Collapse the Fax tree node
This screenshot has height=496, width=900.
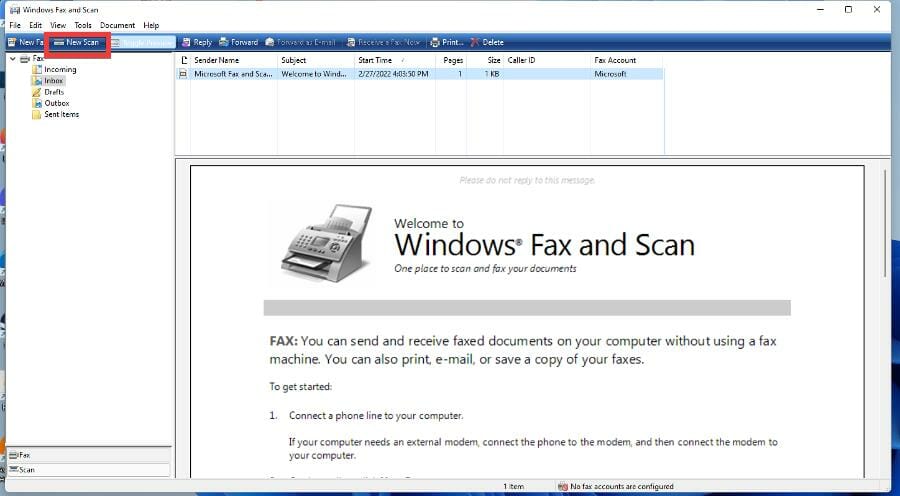13,59
